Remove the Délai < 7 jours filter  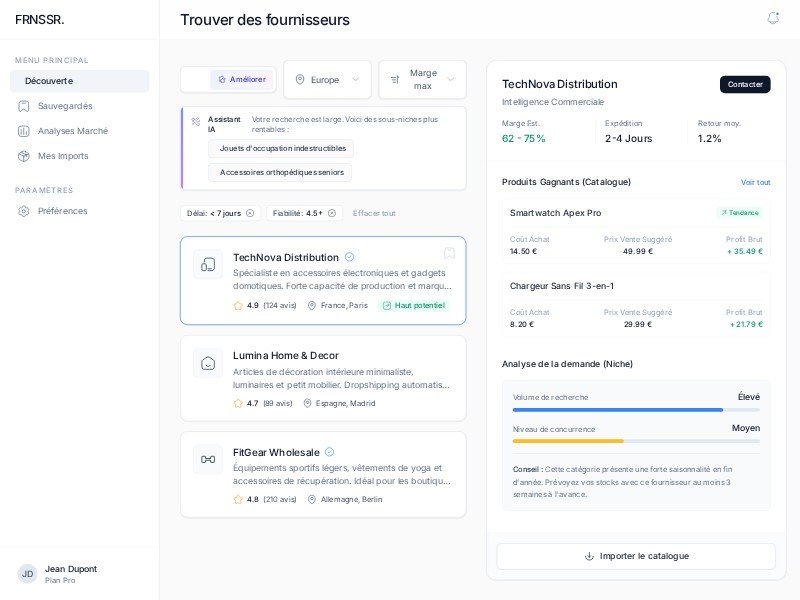point(250,213)
